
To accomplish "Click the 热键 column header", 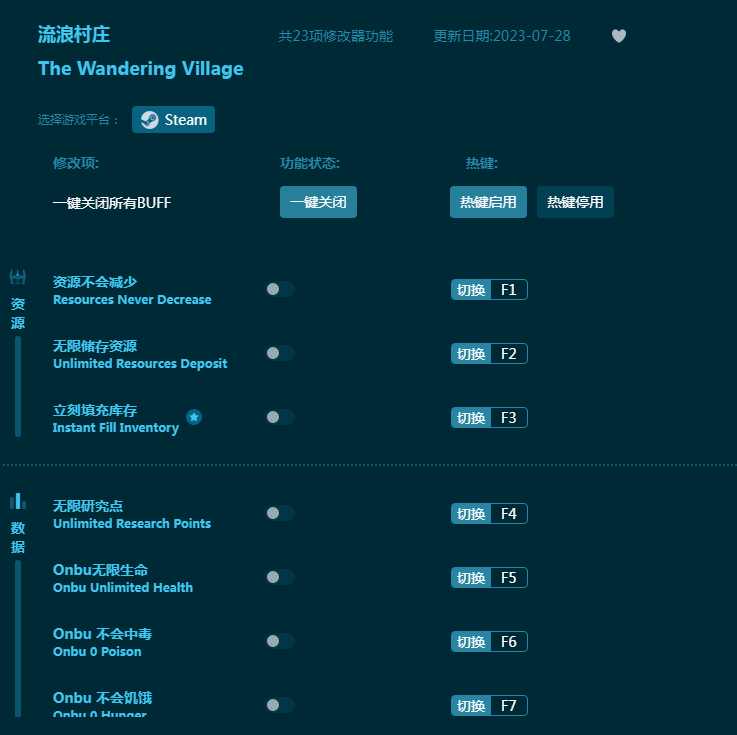I will pyautogui.click(x=481, y=163).
